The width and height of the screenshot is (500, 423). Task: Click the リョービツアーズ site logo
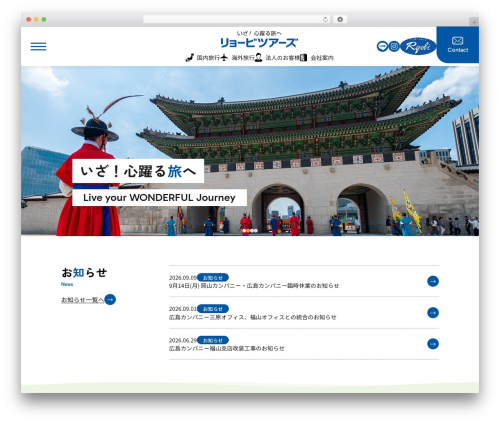click(259, 43)
